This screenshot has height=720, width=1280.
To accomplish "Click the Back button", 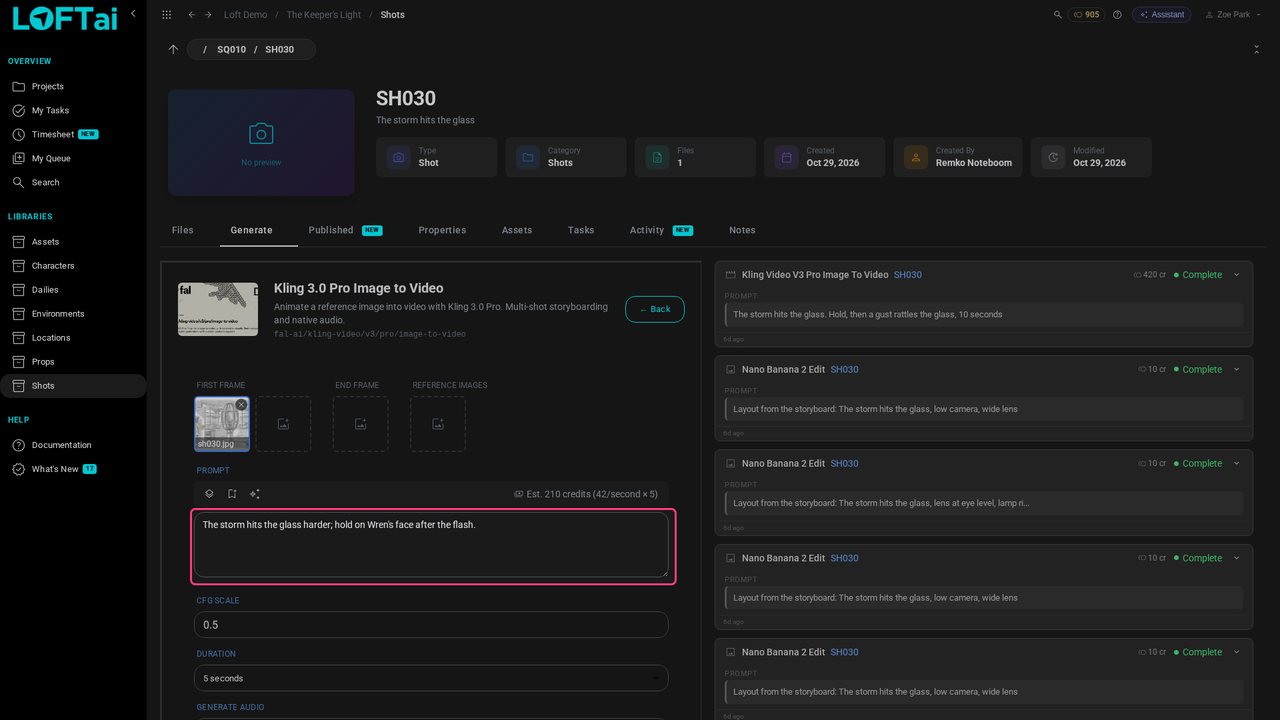I will (x=655, y=309).
